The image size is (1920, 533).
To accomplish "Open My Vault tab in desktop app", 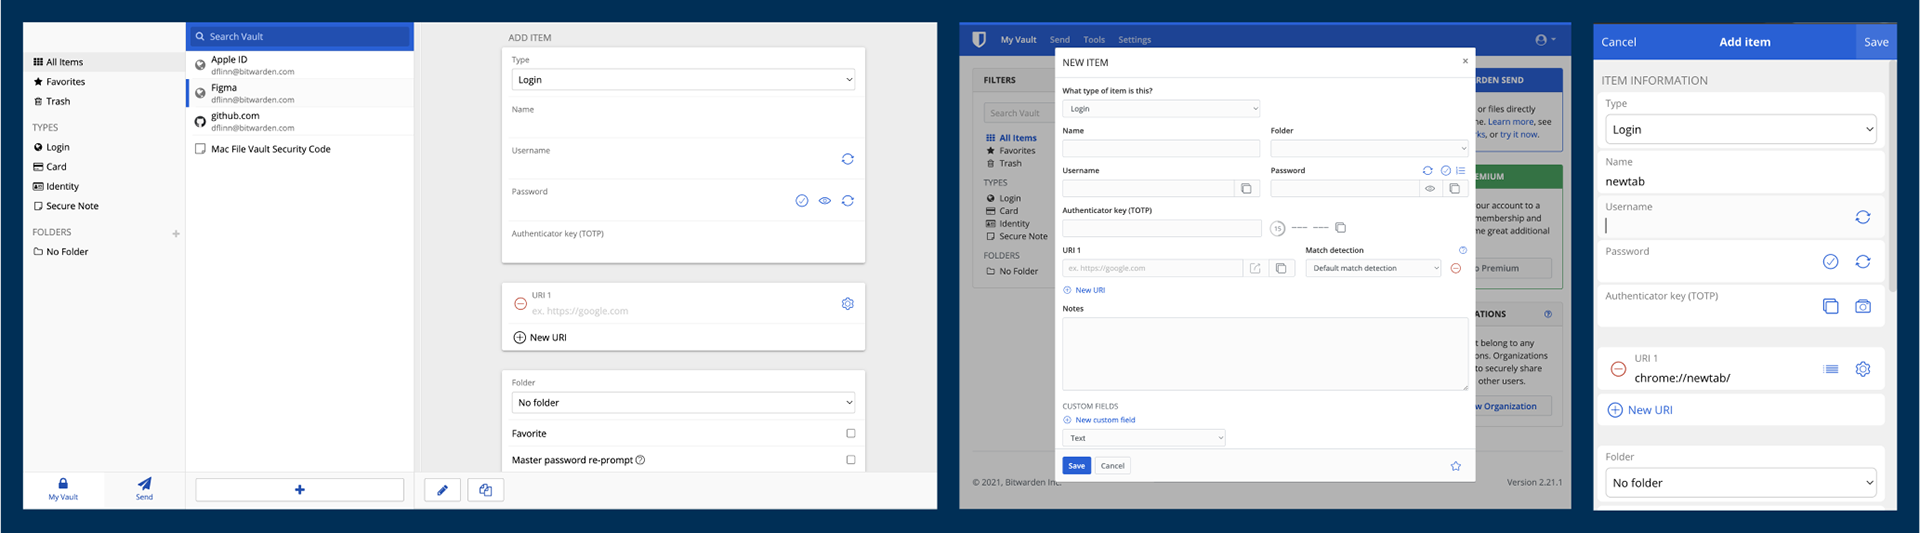I will 63,488.
